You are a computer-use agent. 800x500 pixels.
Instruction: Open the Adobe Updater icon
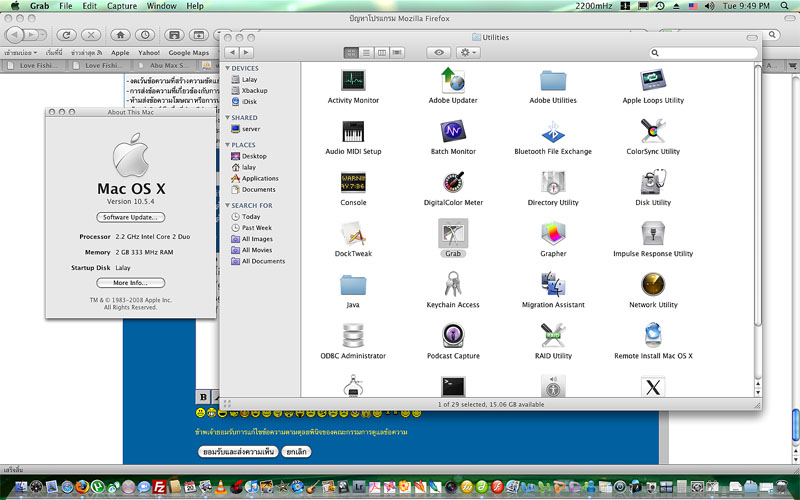(x=453, y=81)
